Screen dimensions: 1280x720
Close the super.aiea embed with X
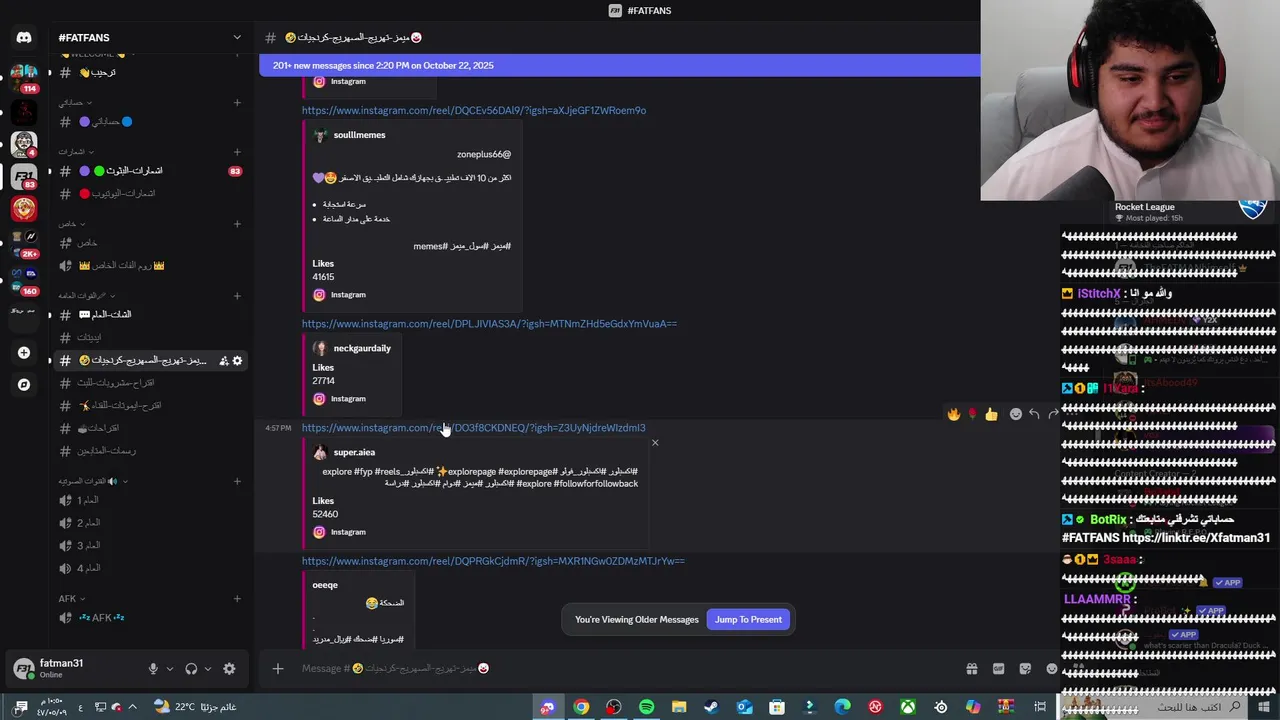[x=655, y=443]
